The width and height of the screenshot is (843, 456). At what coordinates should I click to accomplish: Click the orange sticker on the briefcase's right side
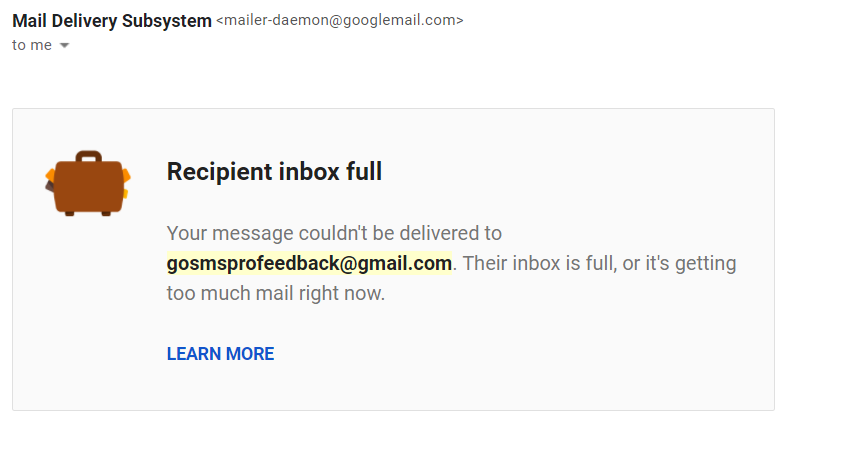click(x=125, y=176)
